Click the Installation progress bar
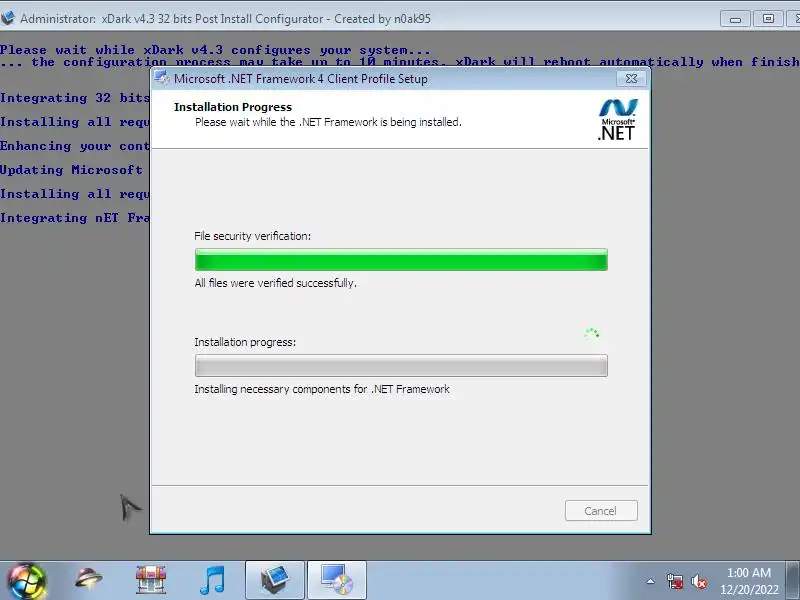This screenshot has width=800, height=600. 401,366
